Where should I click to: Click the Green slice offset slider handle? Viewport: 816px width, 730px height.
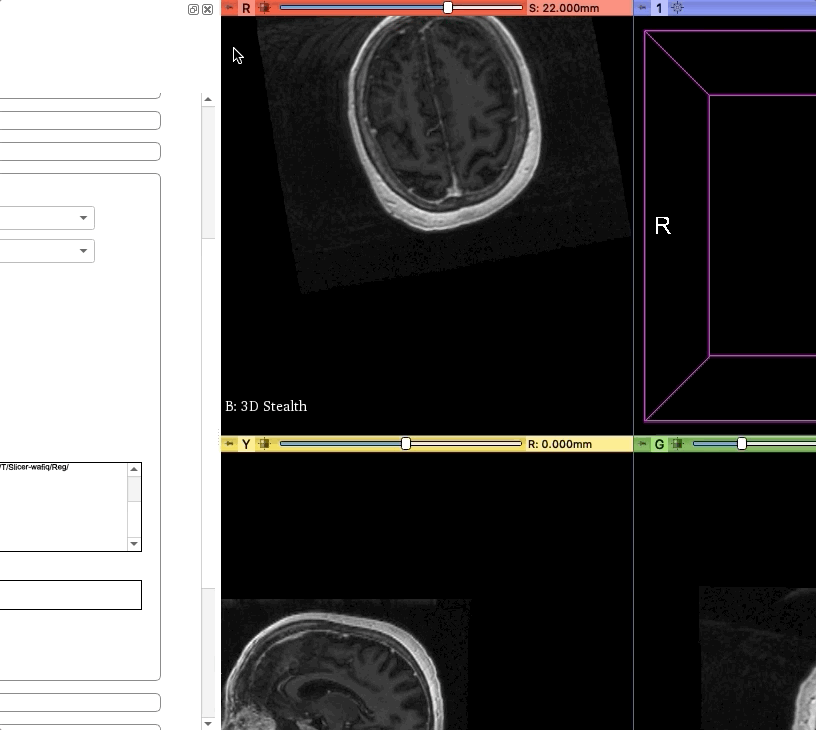[x=742, y=444]
